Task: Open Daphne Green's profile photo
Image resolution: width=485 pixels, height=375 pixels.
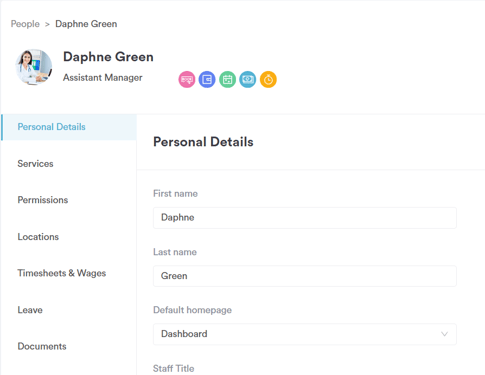Action: [34, 67]
